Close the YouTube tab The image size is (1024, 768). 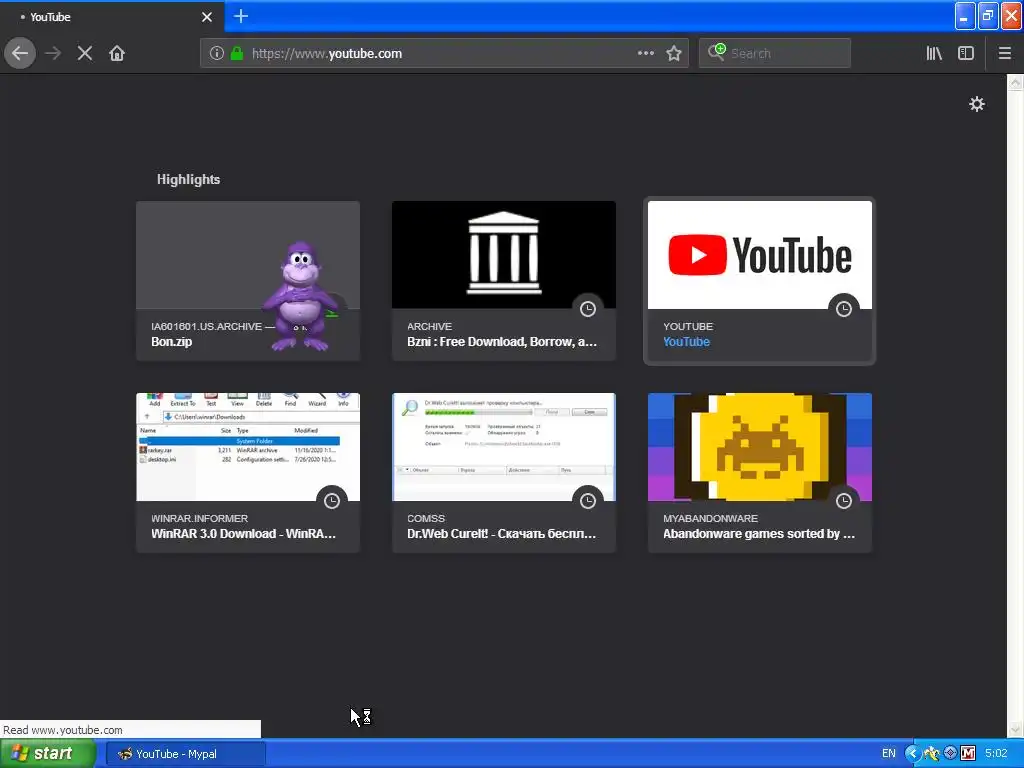pyautogui.click(x=207, y=17)
